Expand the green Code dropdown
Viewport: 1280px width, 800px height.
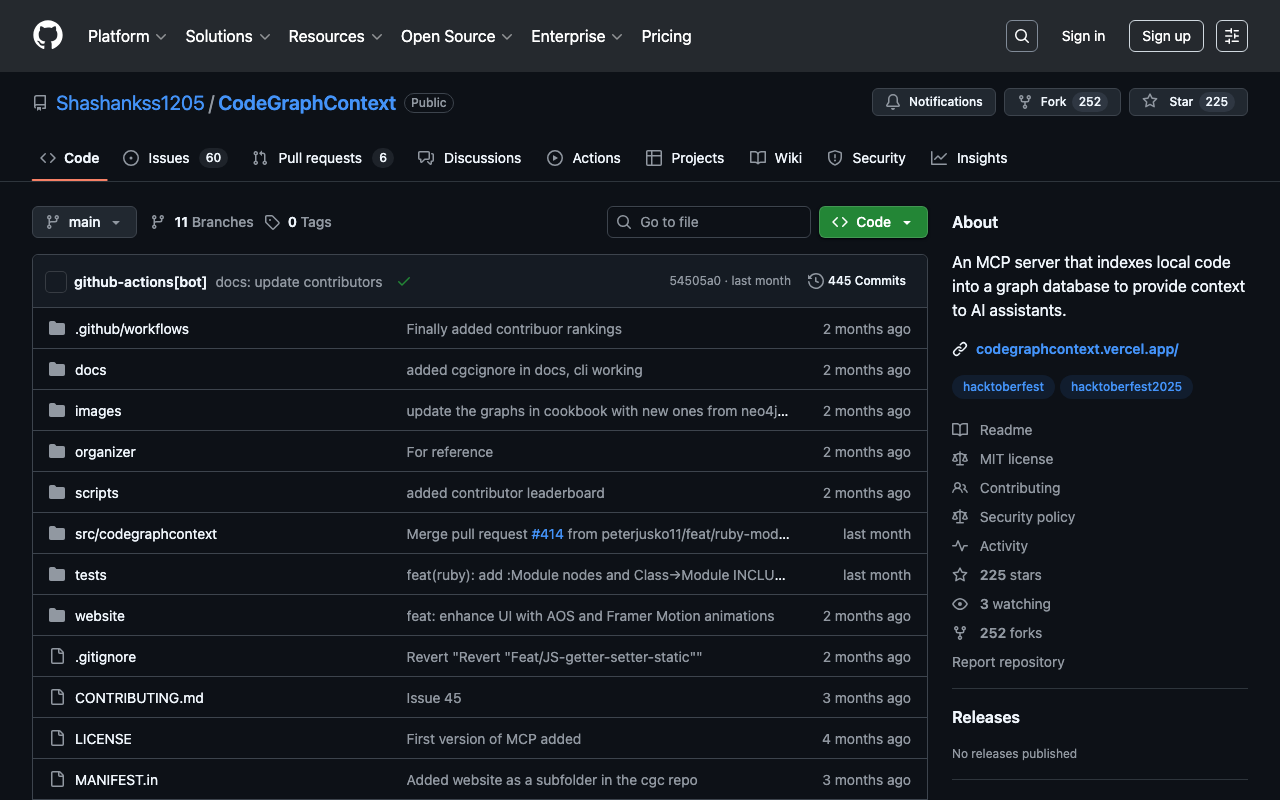[873, 222]
